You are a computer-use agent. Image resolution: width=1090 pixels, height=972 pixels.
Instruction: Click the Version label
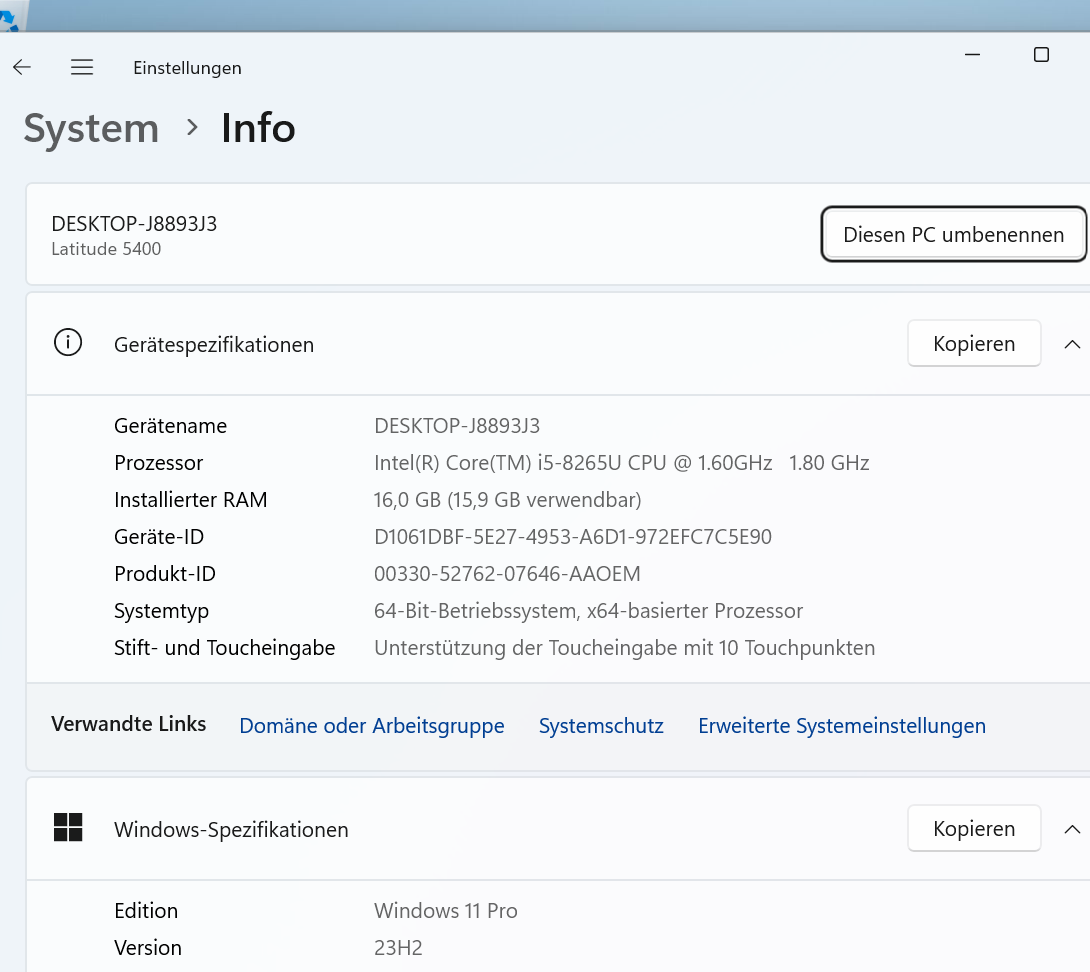click(x=148, y=948)
